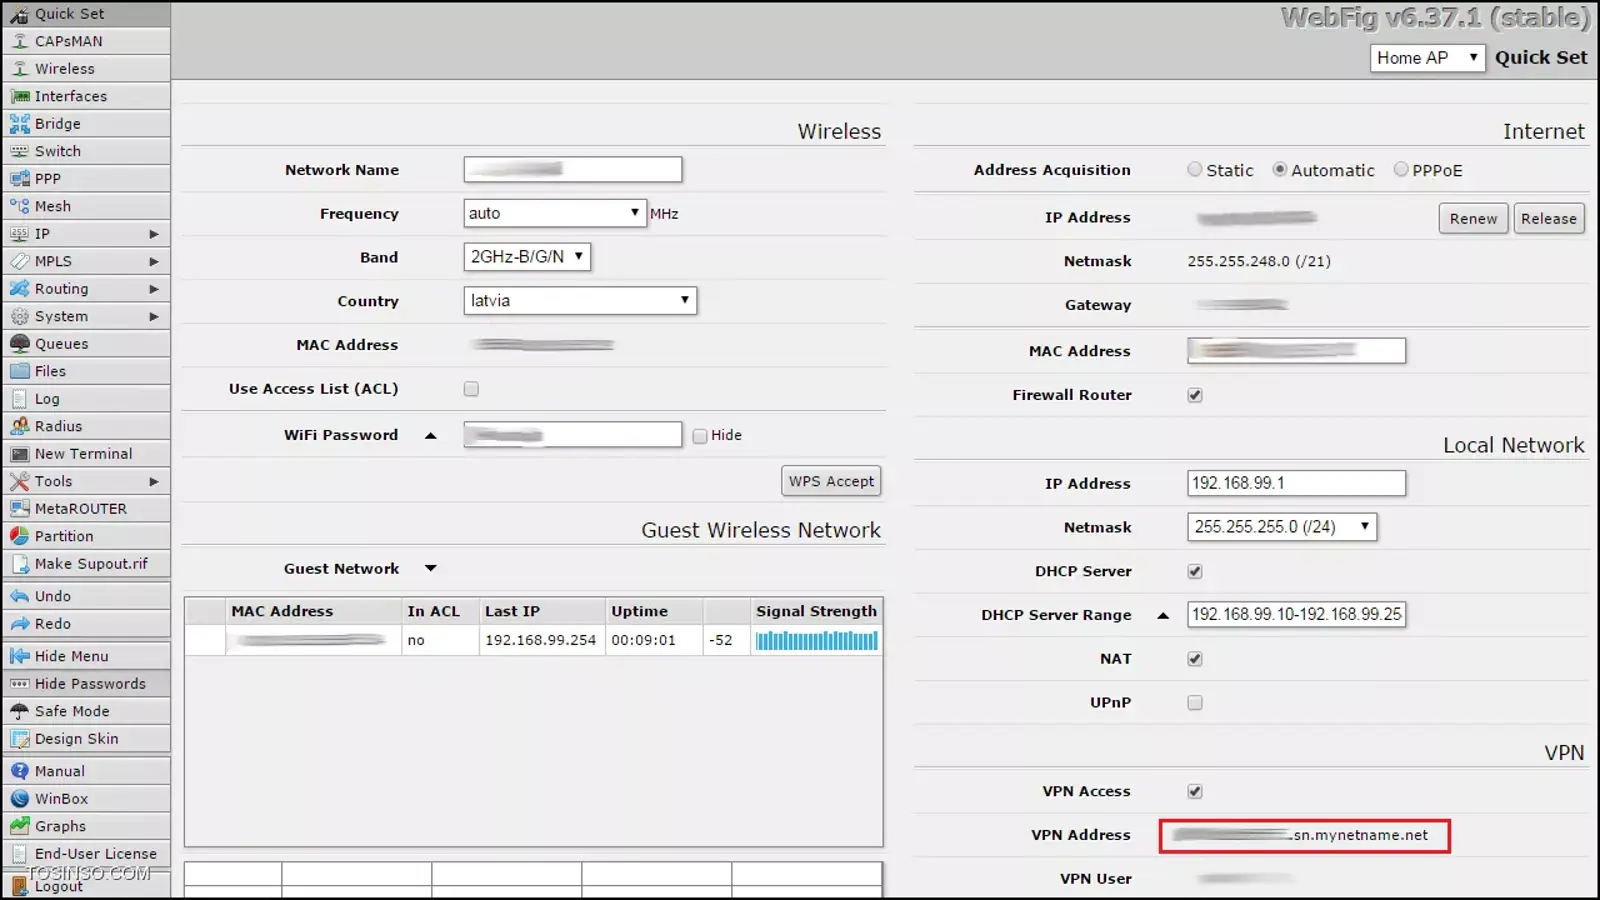The width and height of the screenshot is (1600, 900).
Task: Click the signal strength bar
Action: coord(816,641)
